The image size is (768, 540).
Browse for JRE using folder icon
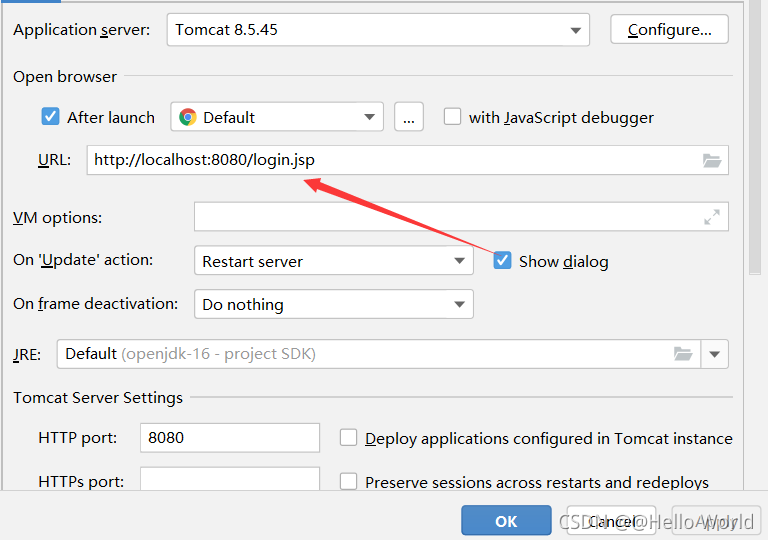pos(683,354)
